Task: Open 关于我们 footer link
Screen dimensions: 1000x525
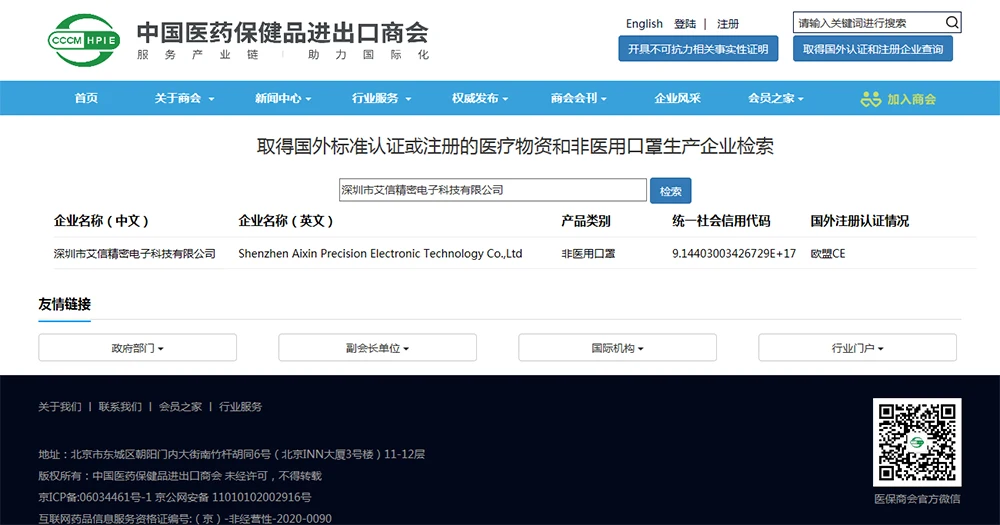Action: pos(60,406)
